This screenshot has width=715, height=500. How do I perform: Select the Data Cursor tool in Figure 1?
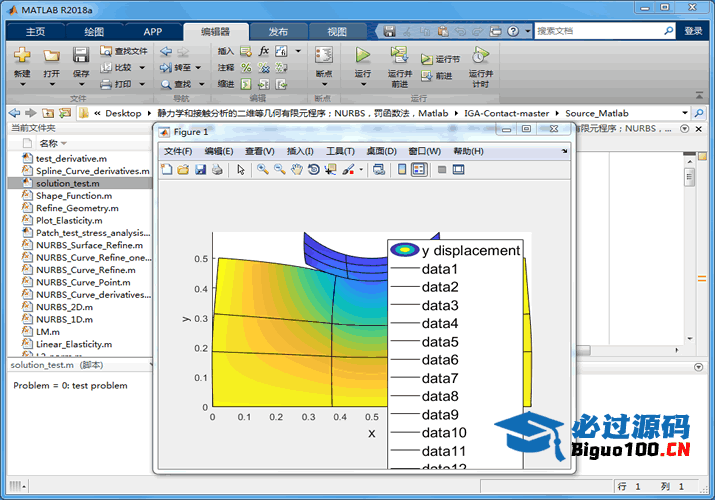point(331,170)
